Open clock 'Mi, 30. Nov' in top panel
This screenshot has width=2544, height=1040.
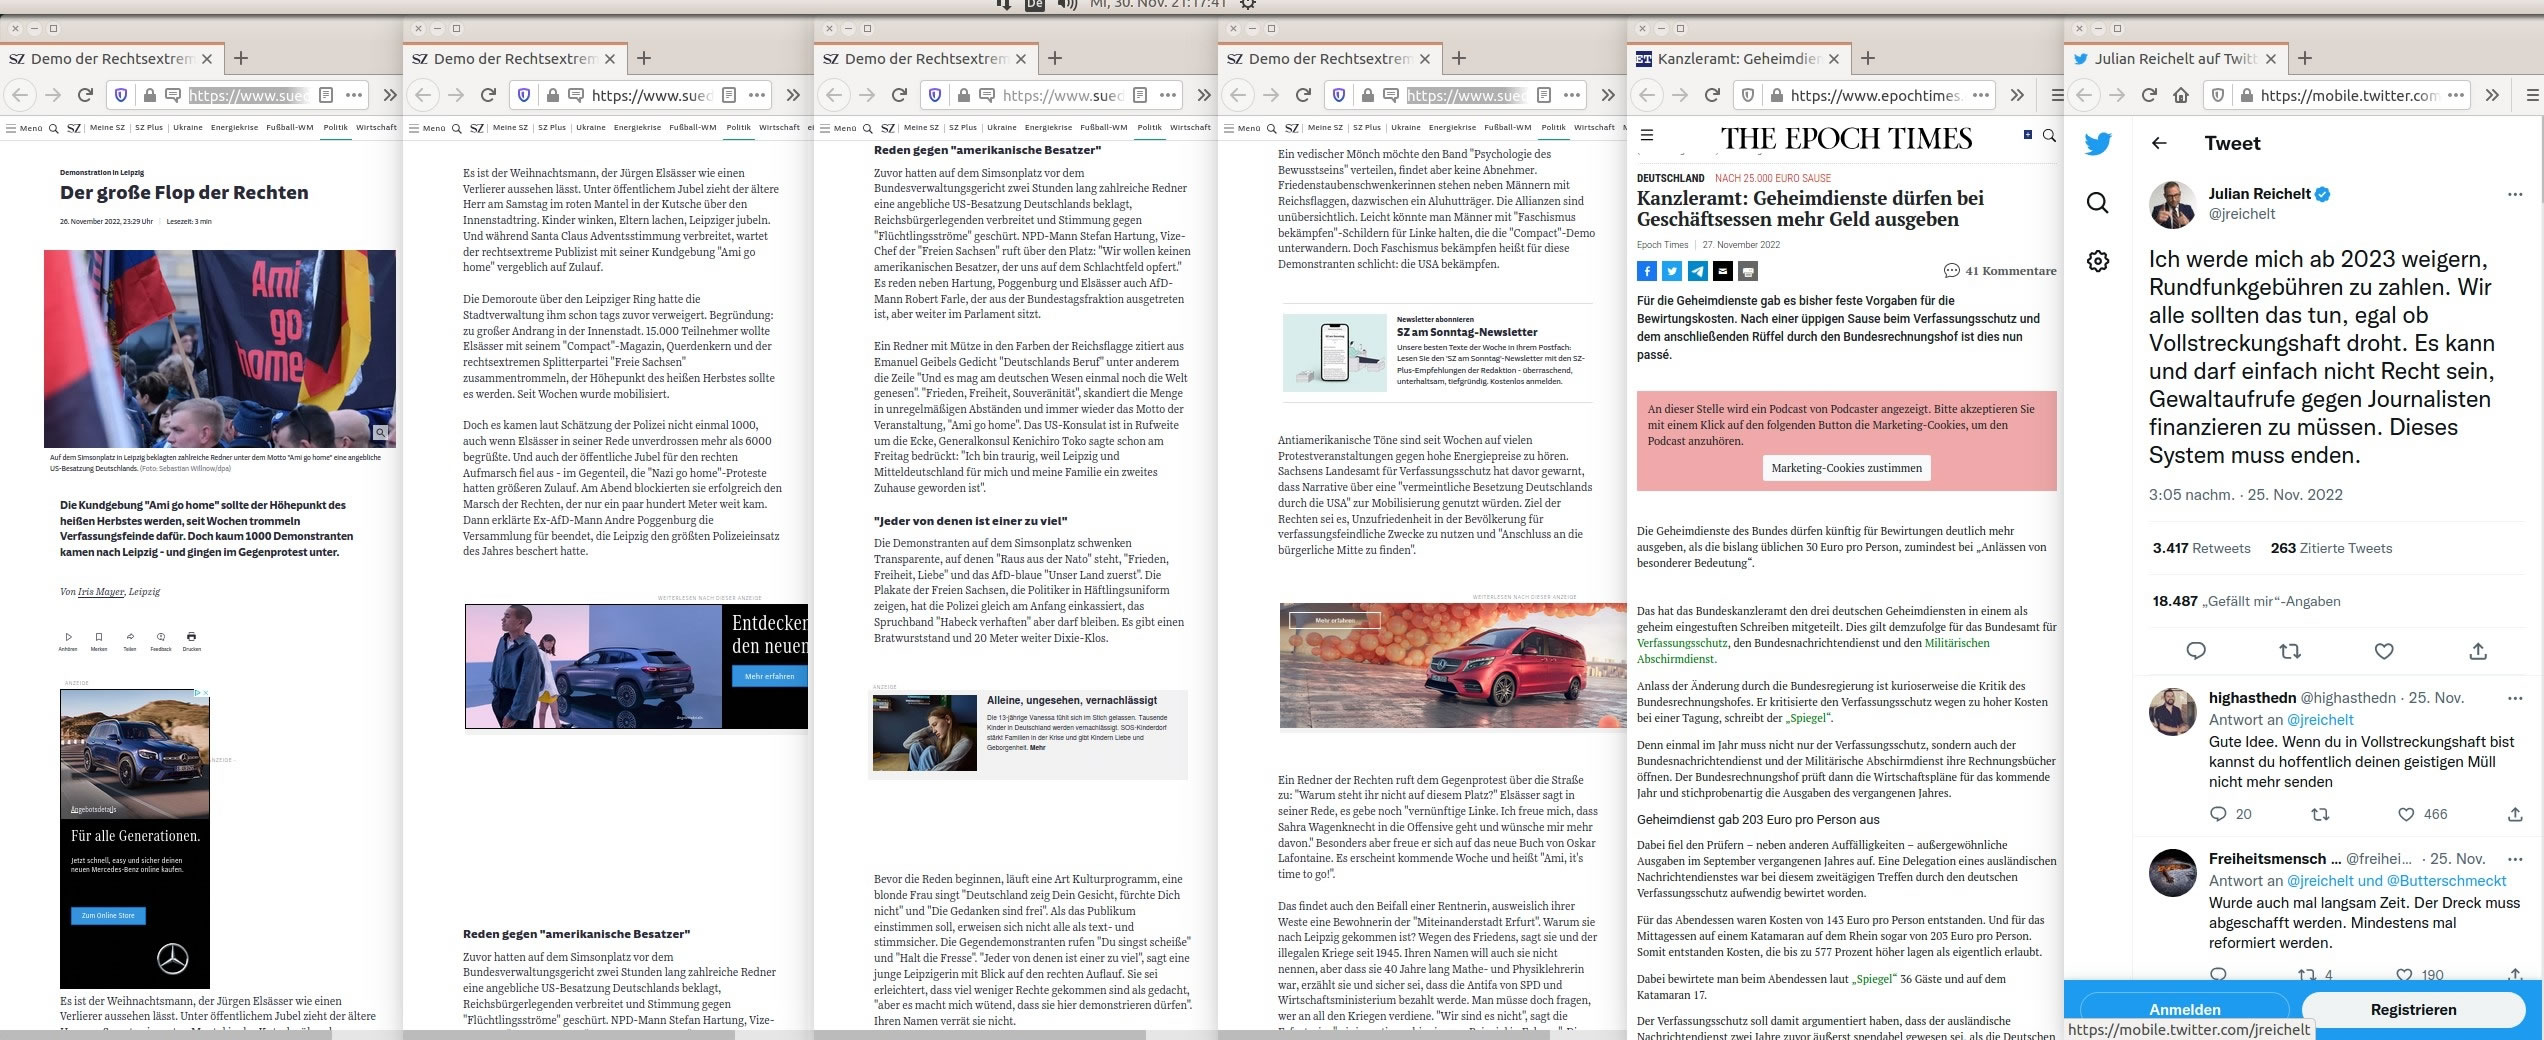(x=1158, y=4)
